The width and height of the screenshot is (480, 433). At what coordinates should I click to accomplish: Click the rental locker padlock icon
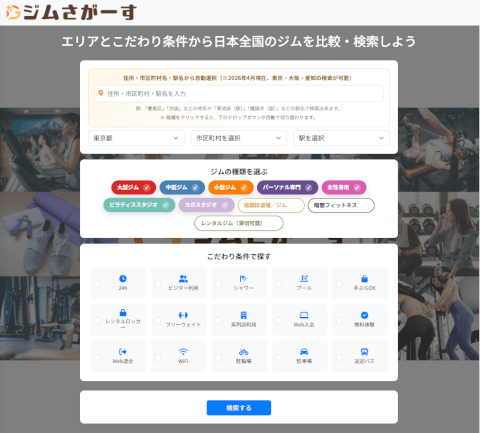pyautogui.click(x=123, y=312)
